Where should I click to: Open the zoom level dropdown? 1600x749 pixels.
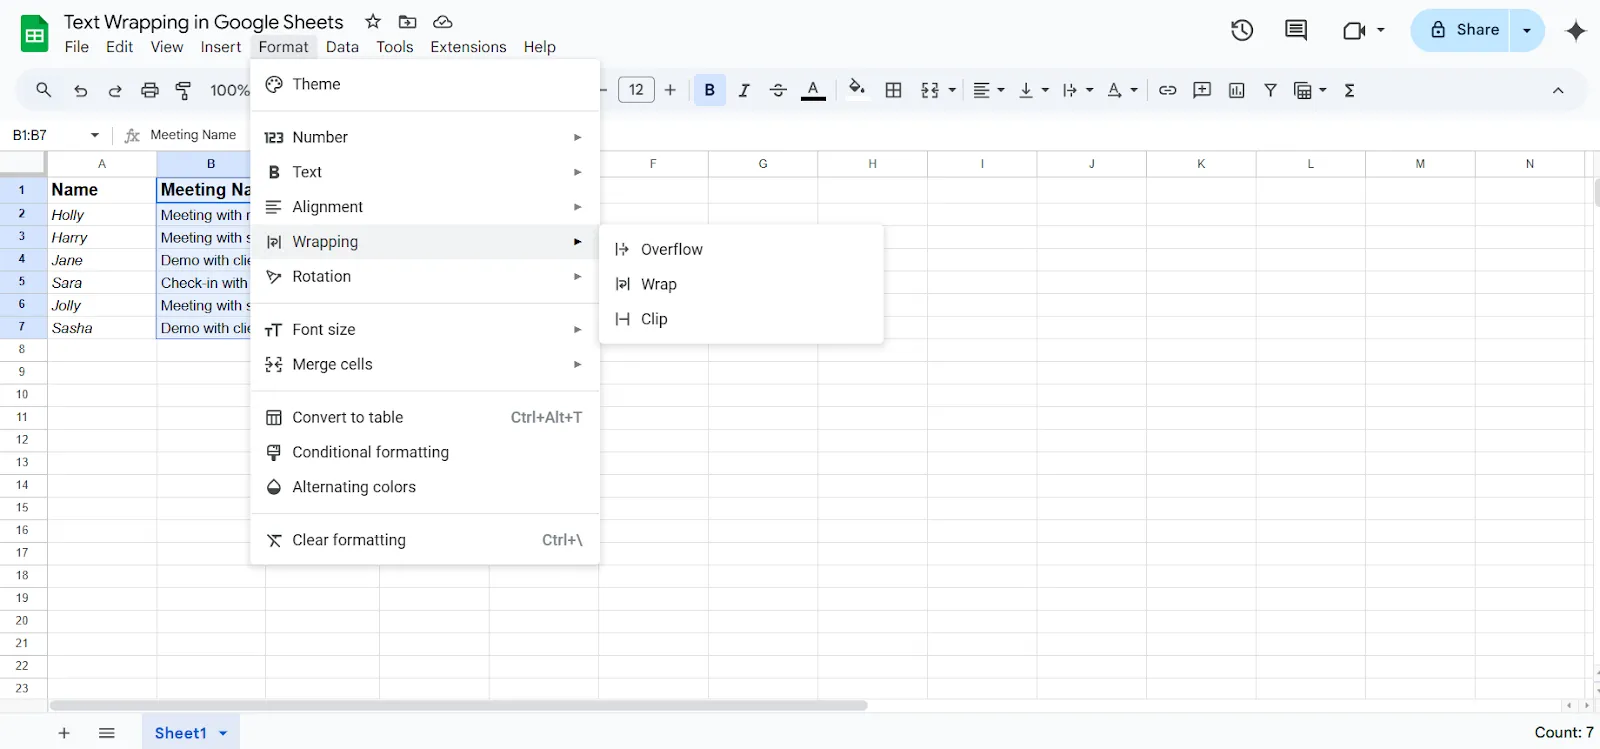229,90
